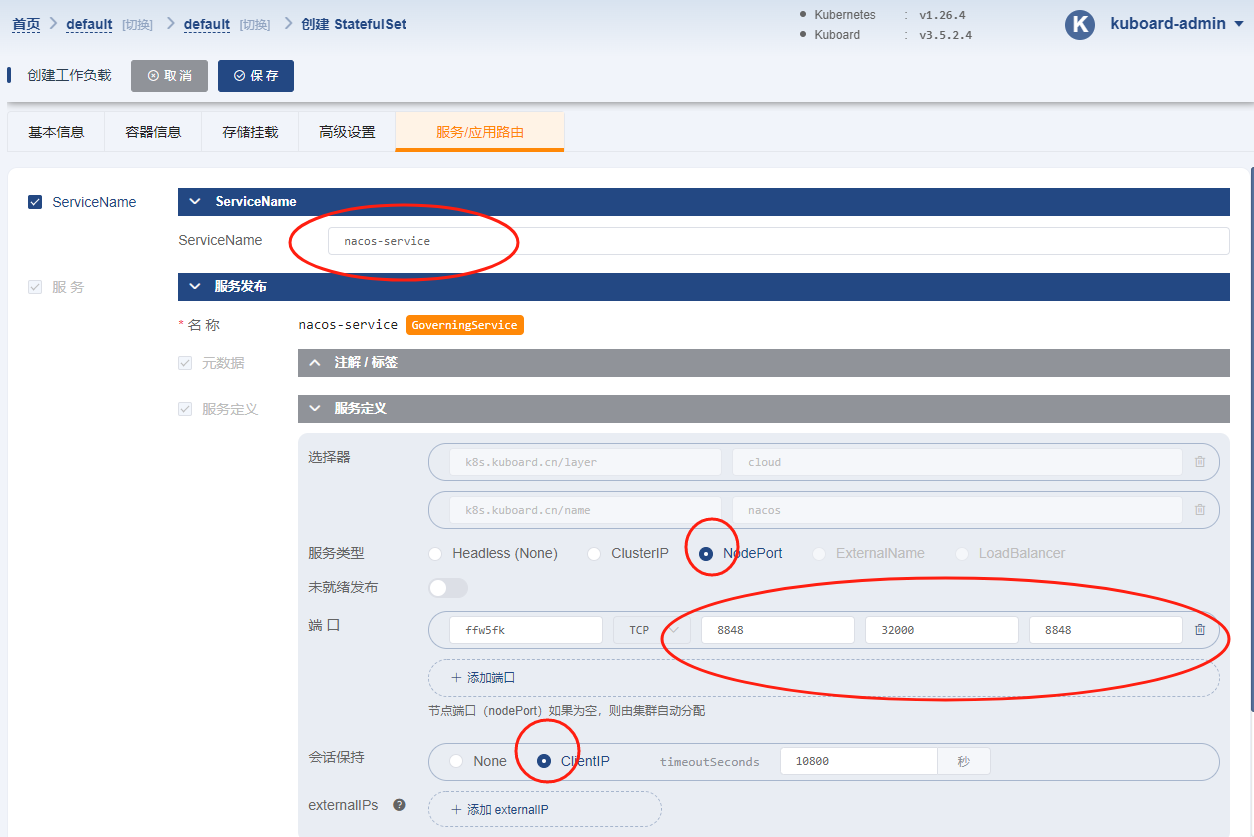This screenshot has width=1254, height=837.
Task: Expand the 注解 / 标签 section
Action: pos(763,363)
